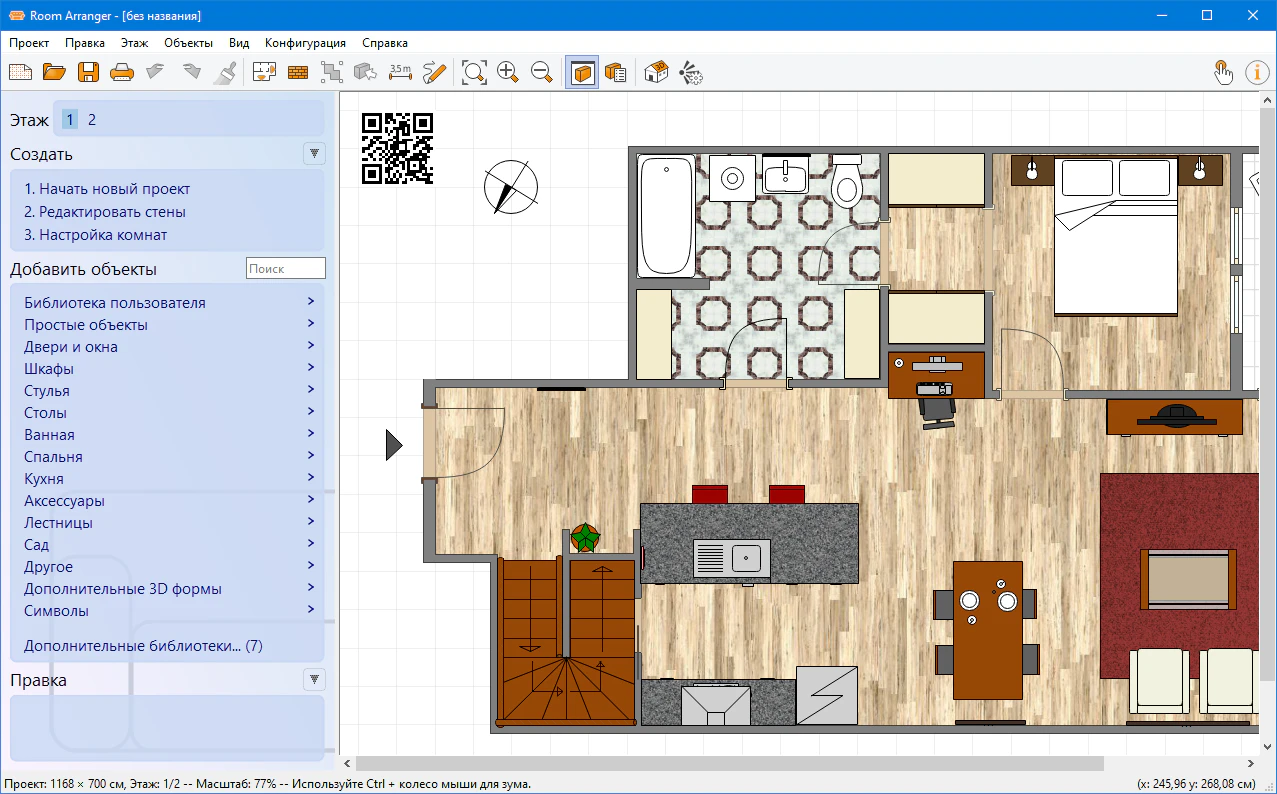
Task: Toggle the object view mode box button
Action: coord(582,72)
